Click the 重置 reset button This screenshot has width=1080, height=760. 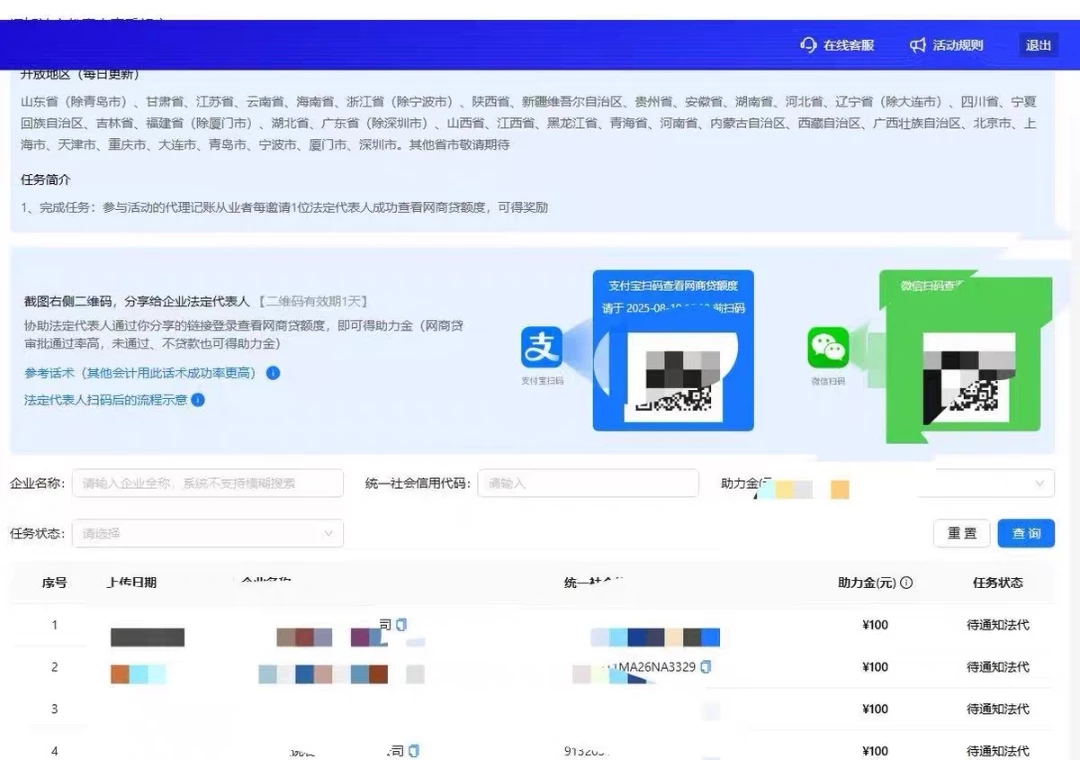(x=962, y=533)
